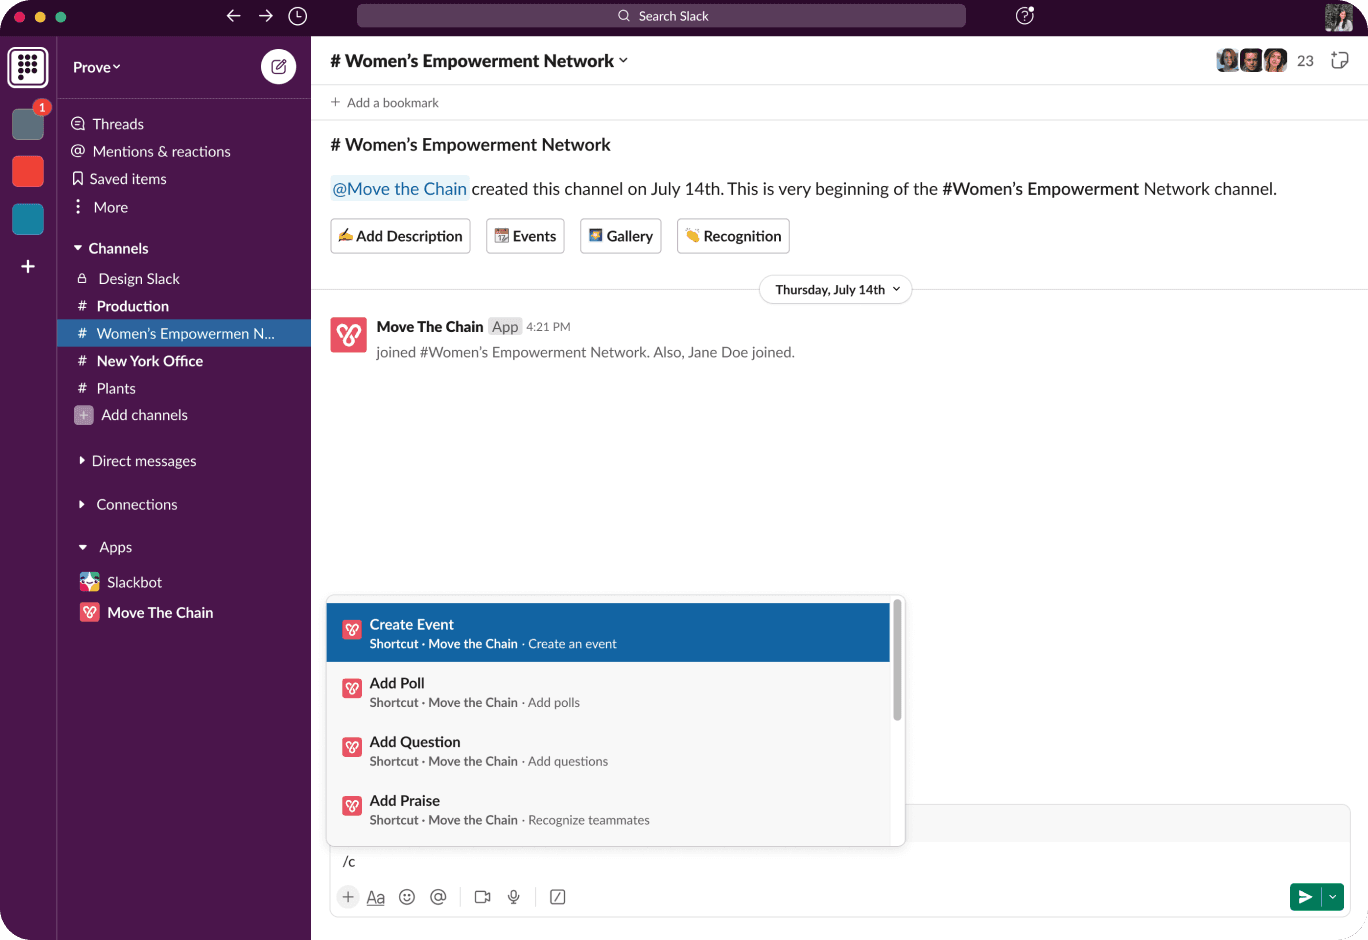Viewport: 1368px width, 940px height.
Task: Click Add a bookmark
Action: coord(385,102)
